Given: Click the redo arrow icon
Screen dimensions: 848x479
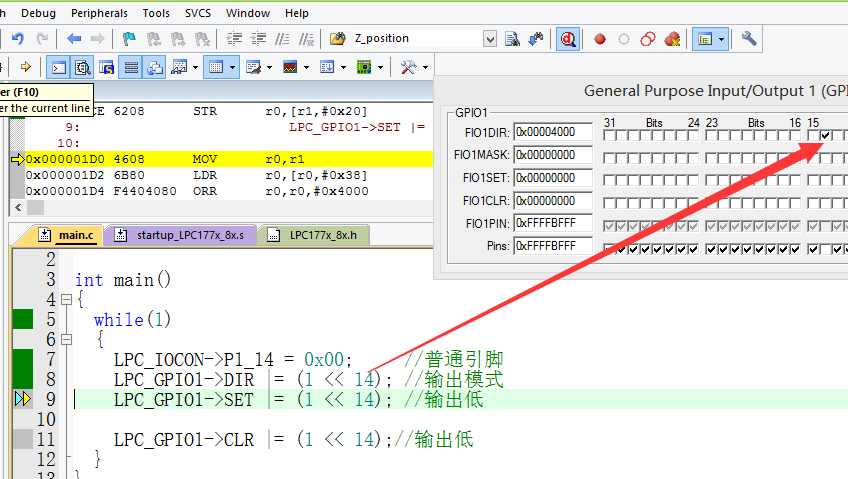Looking at the screenshot, I should 42,39.
